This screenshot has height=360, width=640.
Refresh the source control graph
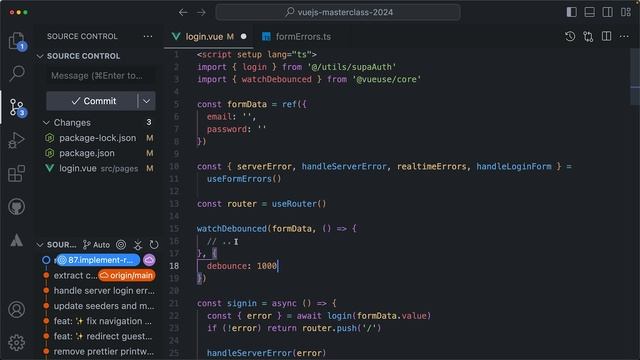pyautogui.click(x=154, y=245)
